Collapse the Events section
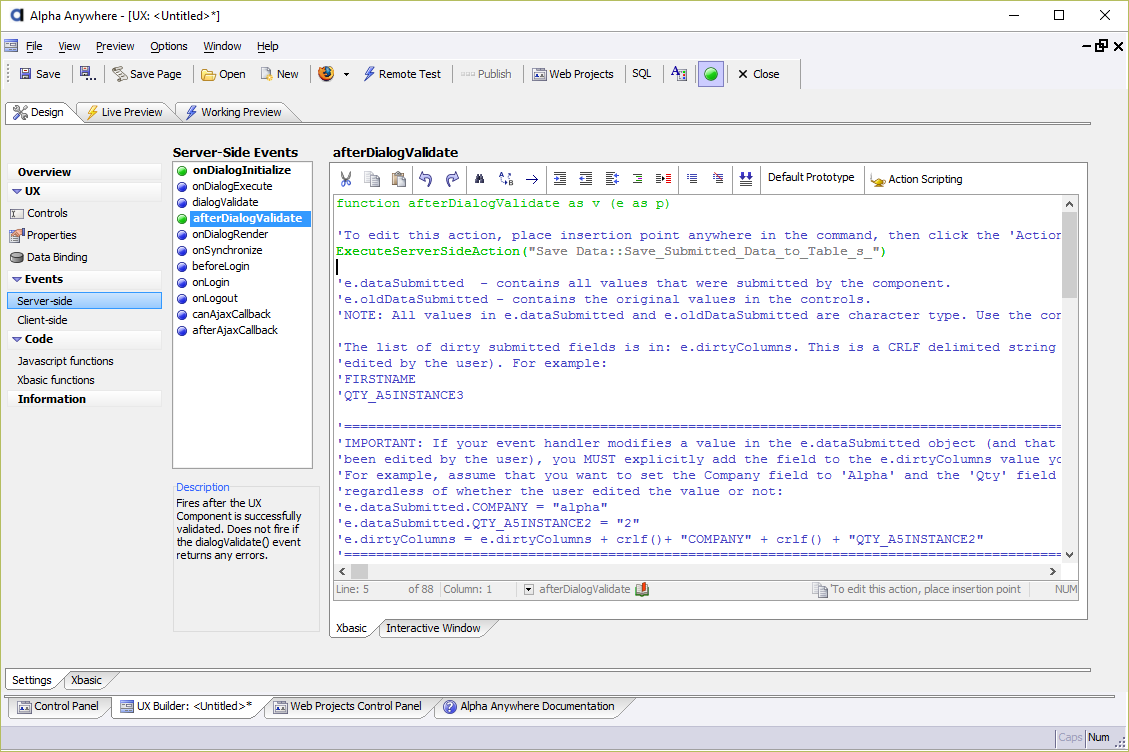 (17, 279)
